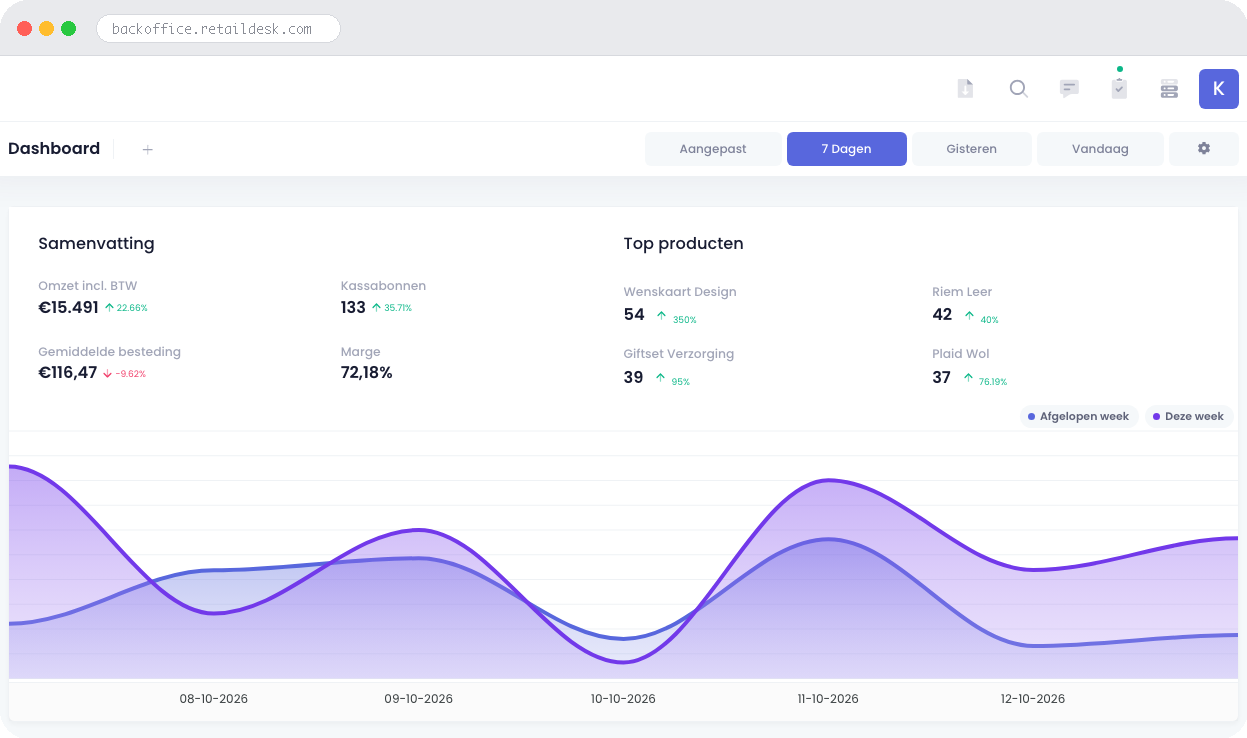Viewport: 1247px width, 738px height.
Task: Click the 10-10-2026 axis date
Action: click(623, 699)
